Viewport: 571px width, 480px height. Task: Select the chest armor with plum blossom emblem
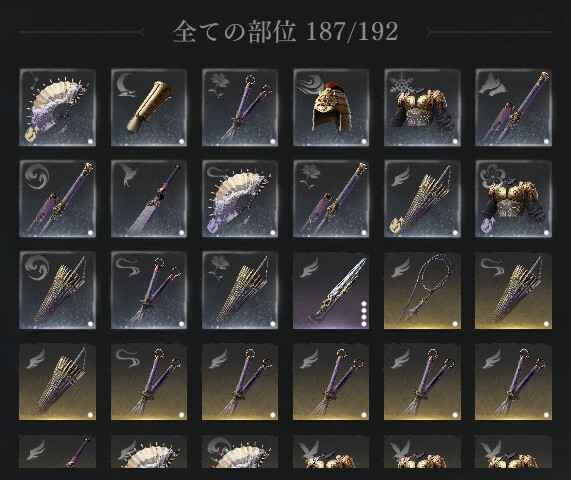tap(513, 199)
